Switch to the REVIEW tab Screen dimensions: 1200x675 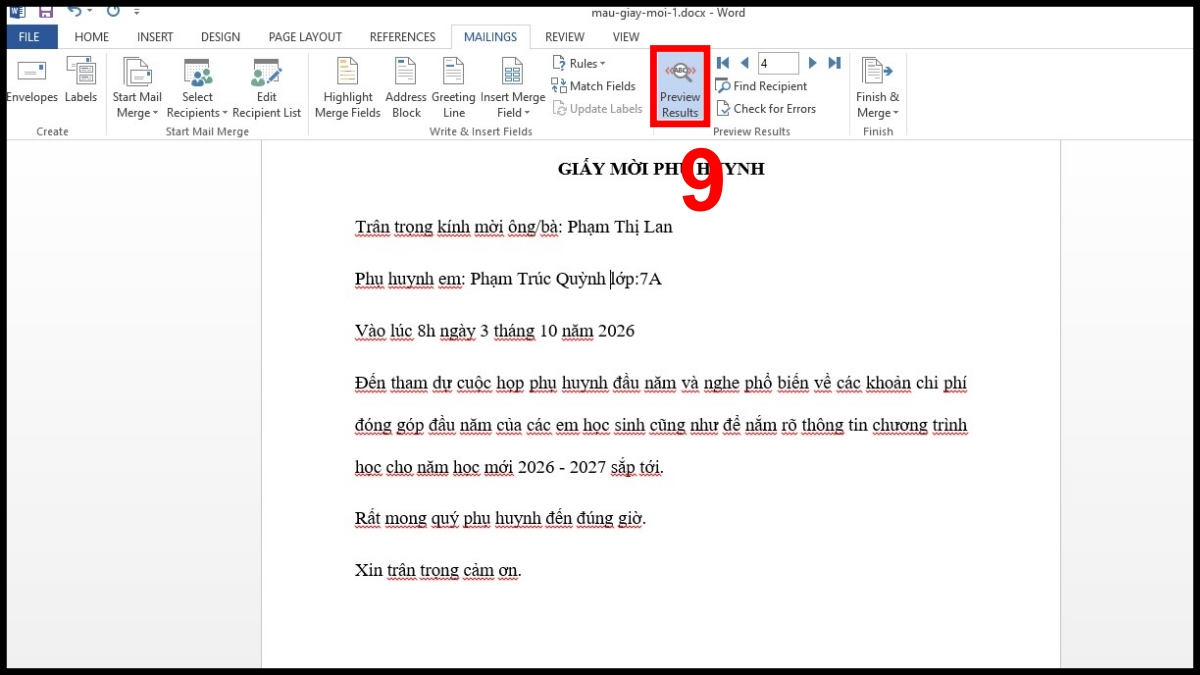565,37
